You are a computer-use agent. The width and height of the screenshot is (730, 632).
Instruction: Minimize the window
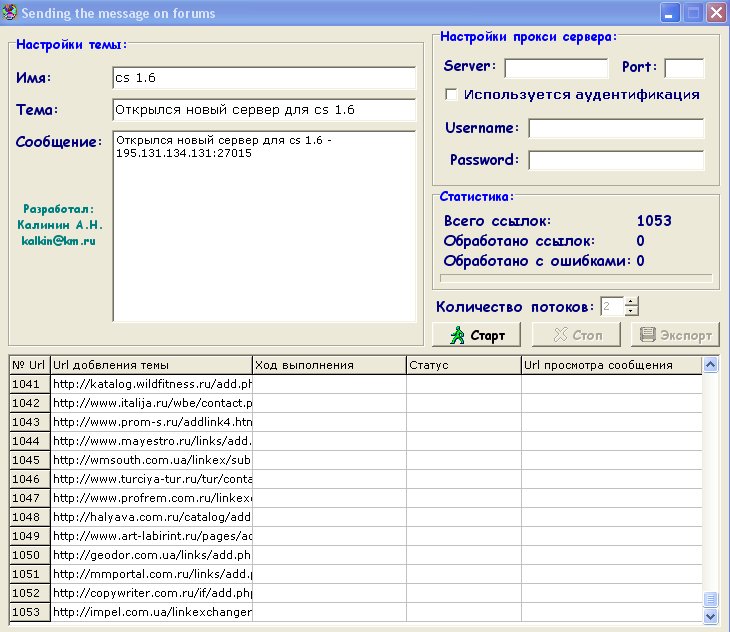(x=670, y=13)
